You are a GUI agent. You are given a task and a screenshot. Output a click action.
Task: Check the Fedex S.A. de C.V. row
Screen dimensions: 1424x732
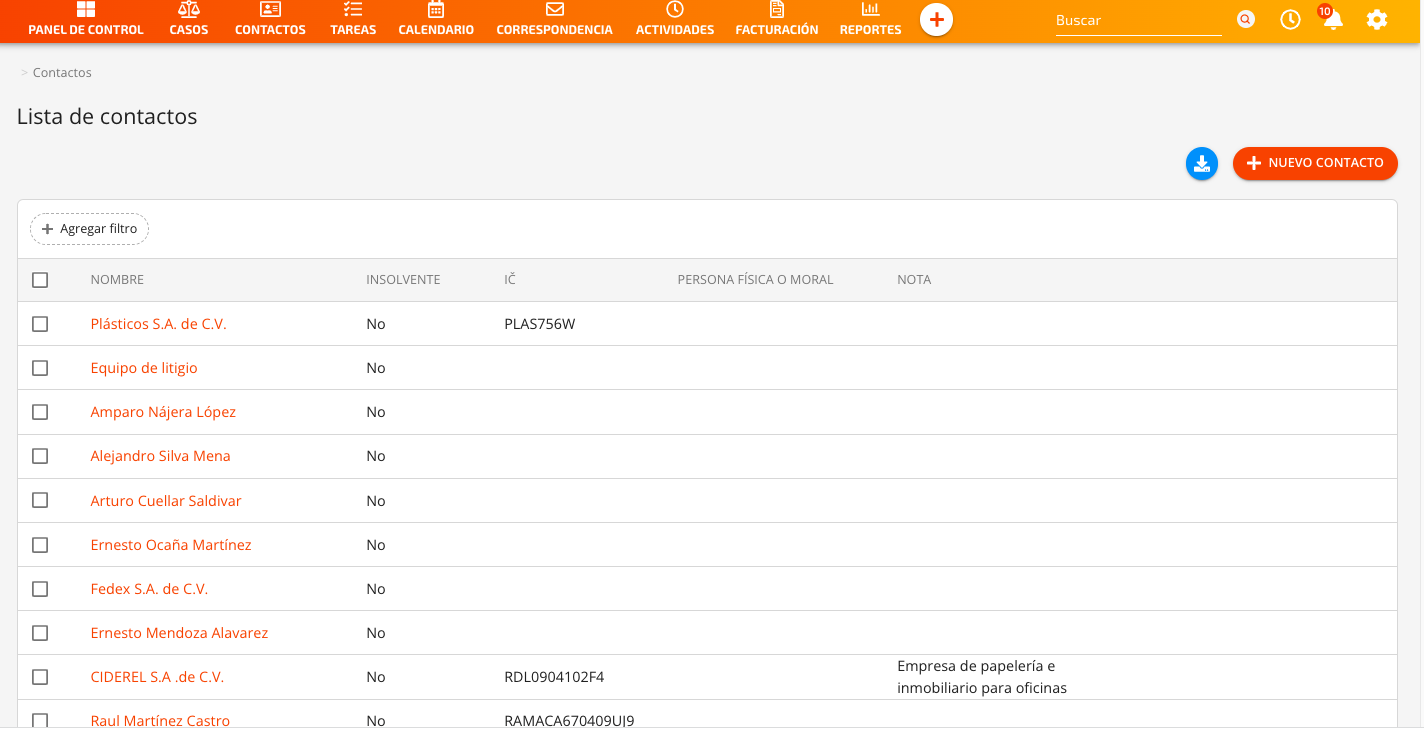coord(40,589)
